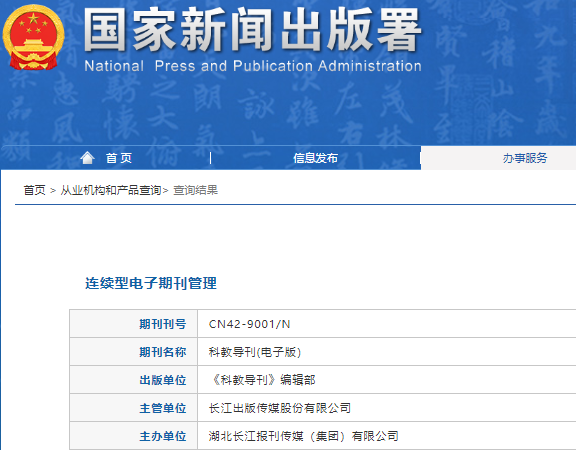This screenshot has width=576, height=450.
Task: Click the home house icon in navigation
Action: (87, 158)
